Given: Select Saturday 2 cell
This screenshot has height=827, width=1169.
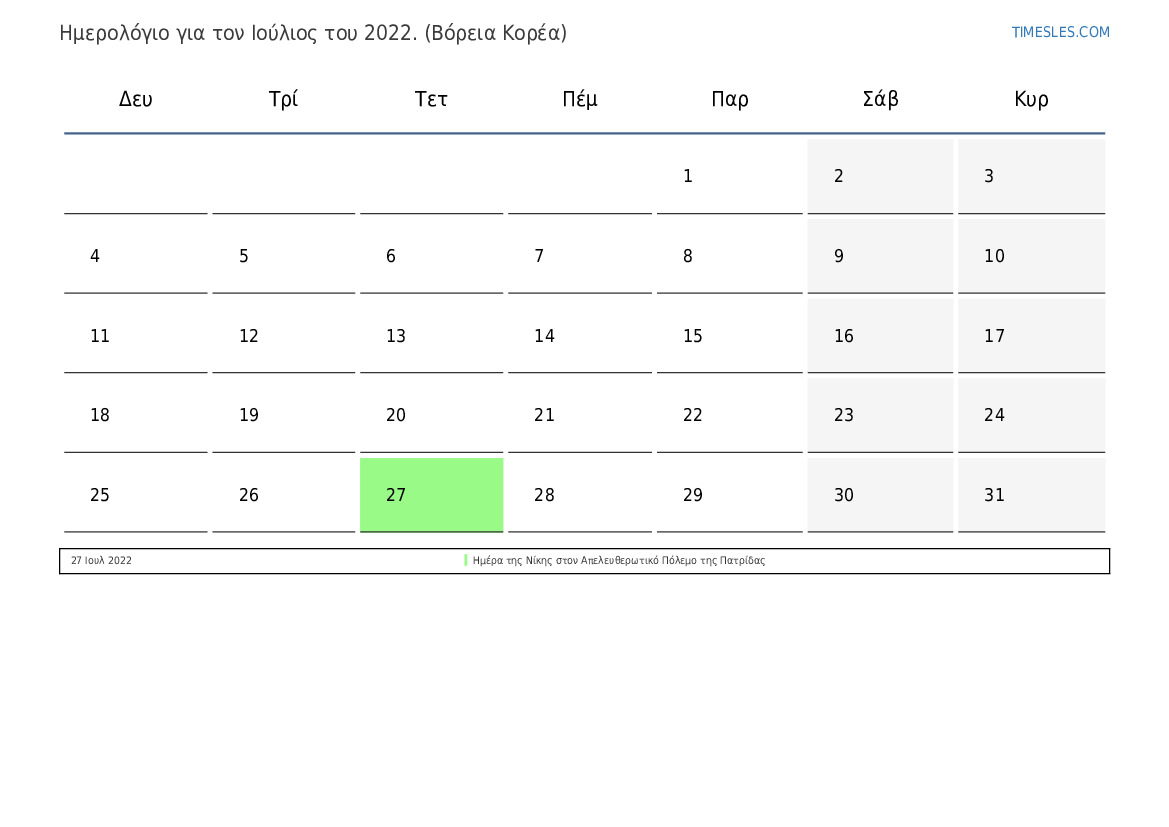Looking at the screenshot, I should [x=880, y=176].
